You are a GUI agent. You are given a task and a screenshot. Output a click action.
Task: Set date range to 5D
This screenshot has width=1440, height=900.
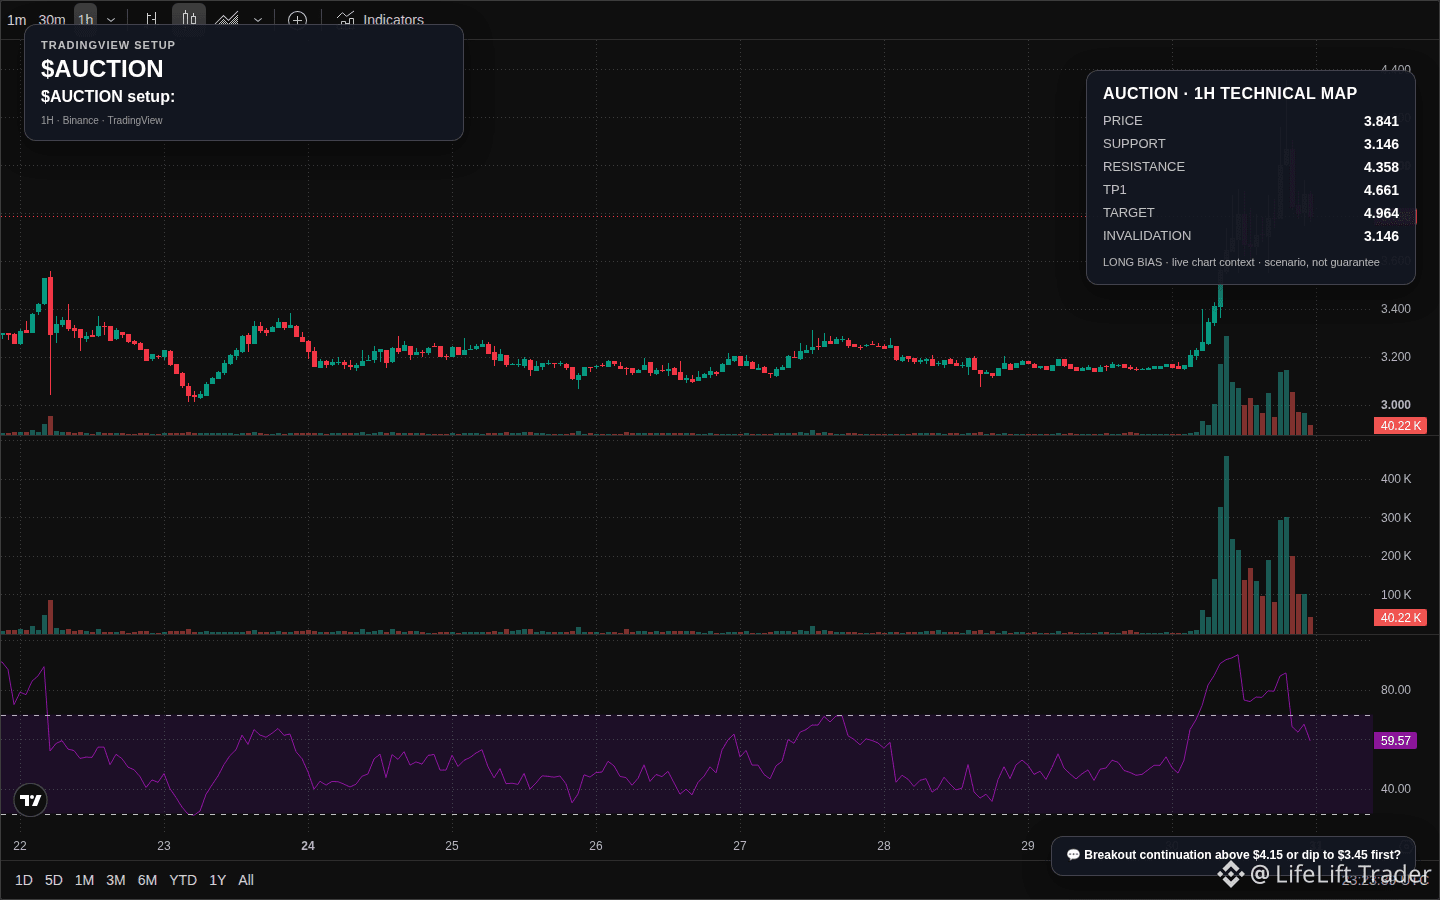click(54, 880)
